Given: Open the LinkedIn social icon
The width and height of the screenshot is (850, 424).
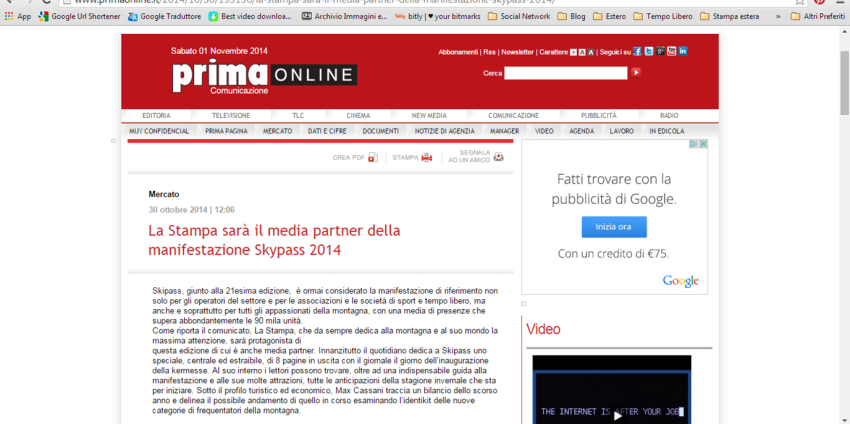Looking at the screenshot, I should pos(683,52).
